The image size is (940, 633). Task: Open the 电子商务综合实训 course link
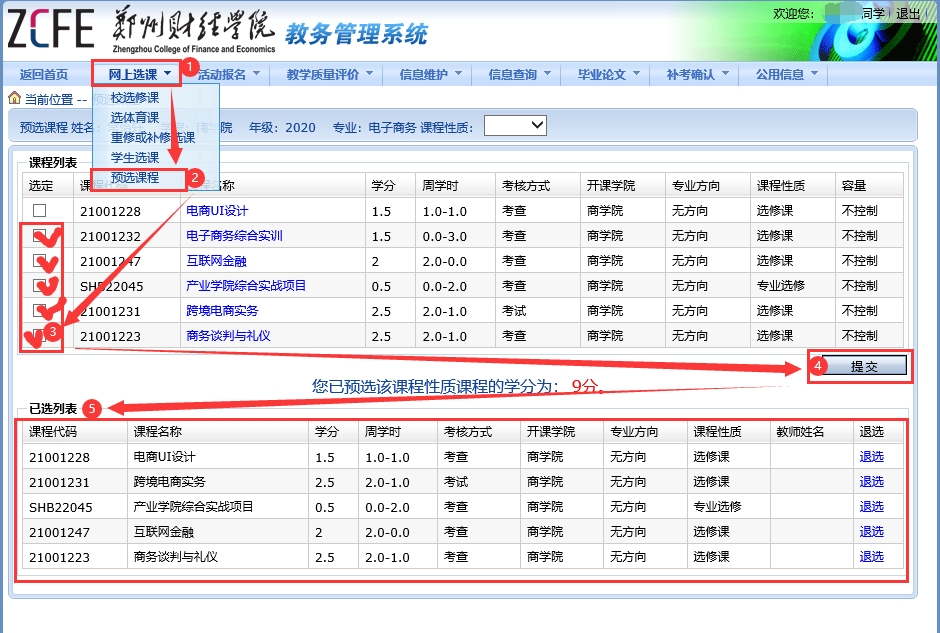click(234, 236)
